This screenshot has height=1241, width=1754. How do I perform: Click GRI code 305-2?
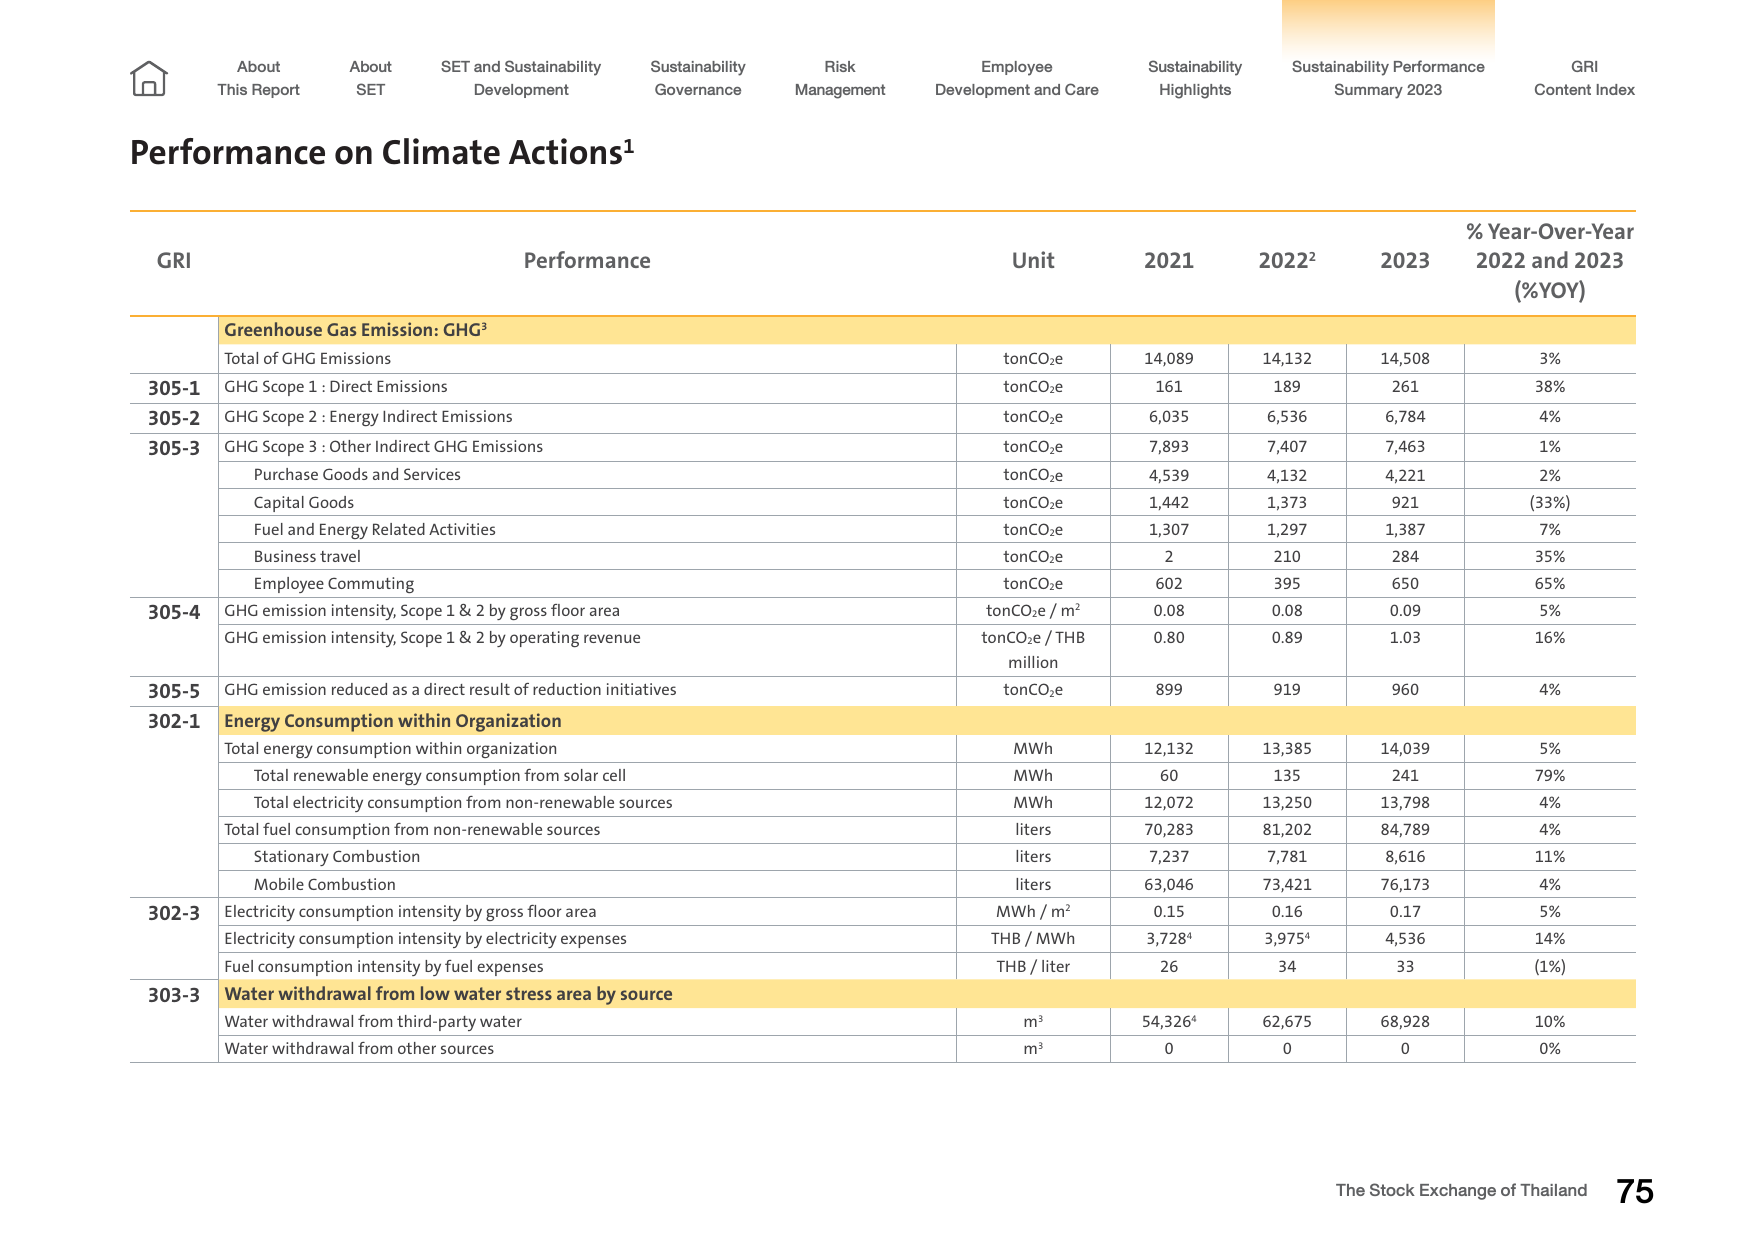(x=174, y=418)
